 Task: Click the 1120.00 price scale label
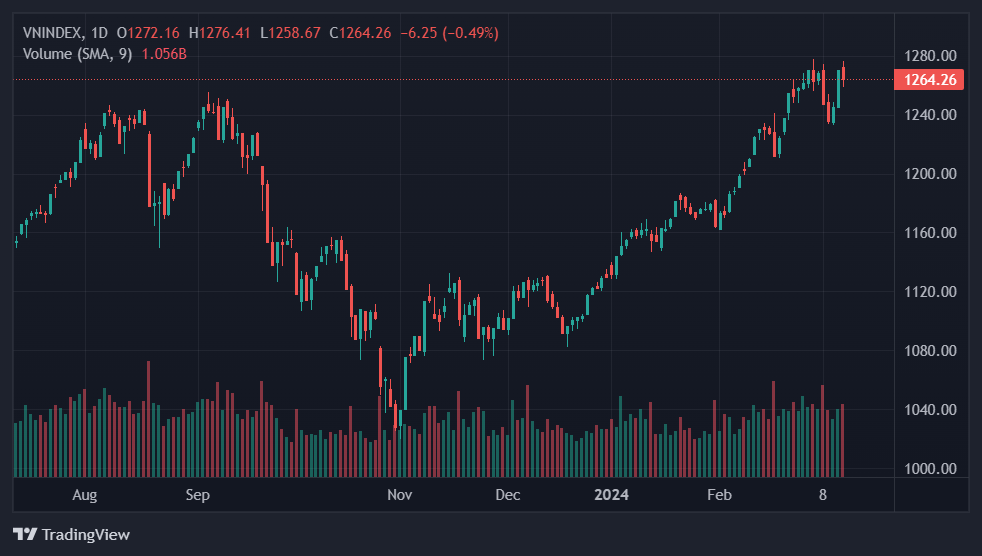930,292
